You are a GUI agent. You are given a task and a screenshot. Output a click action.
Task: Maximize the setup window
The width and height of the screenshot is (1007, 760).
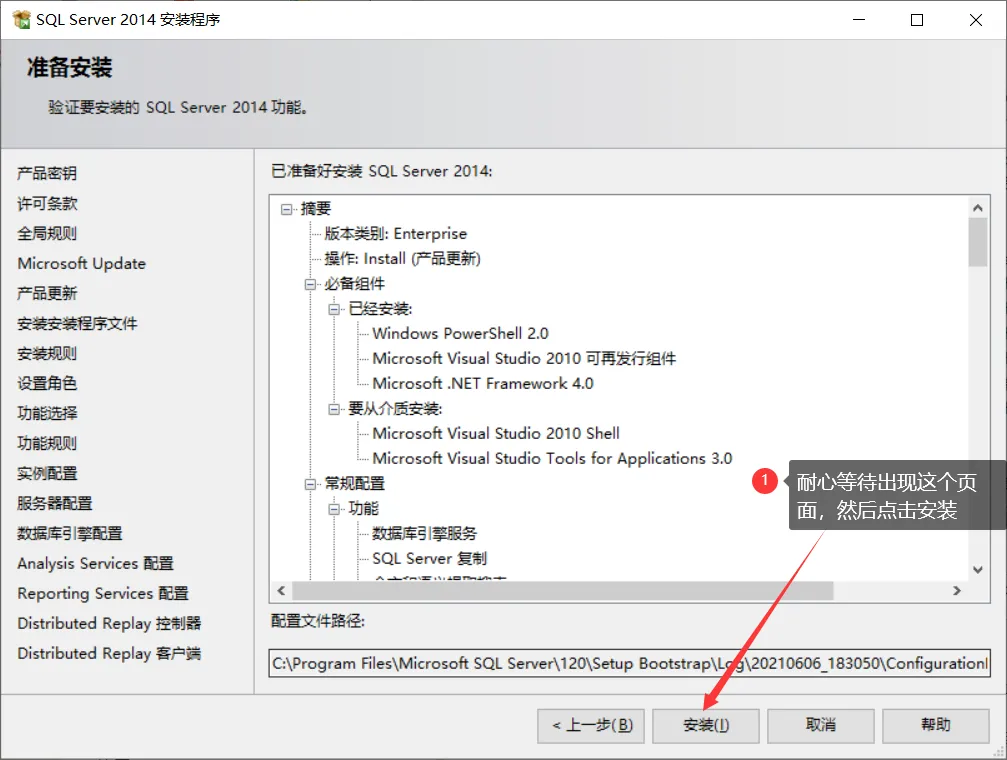(917, 20)
